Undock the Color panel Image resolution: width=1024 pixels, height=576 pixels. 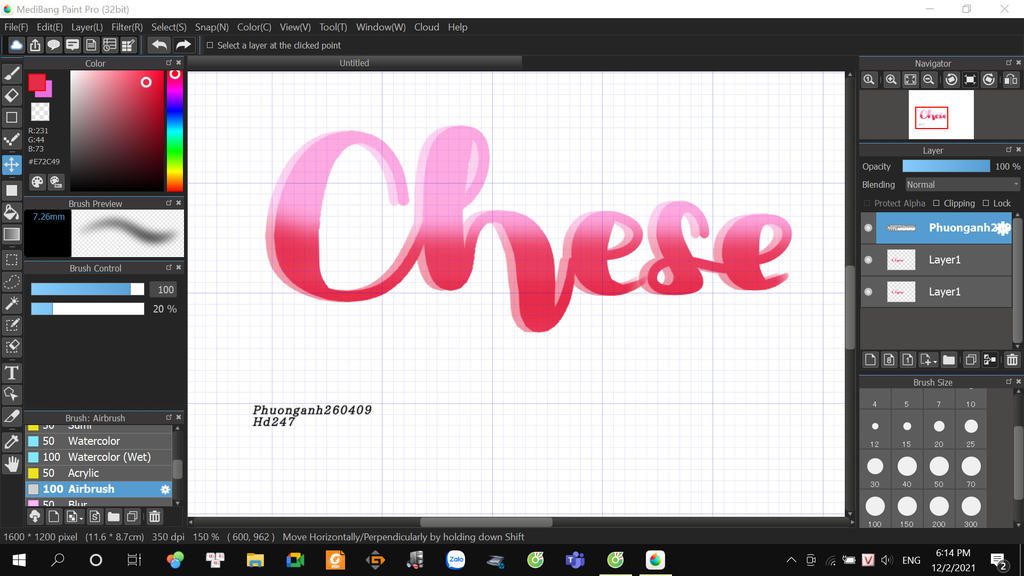(x=168, y=63)
